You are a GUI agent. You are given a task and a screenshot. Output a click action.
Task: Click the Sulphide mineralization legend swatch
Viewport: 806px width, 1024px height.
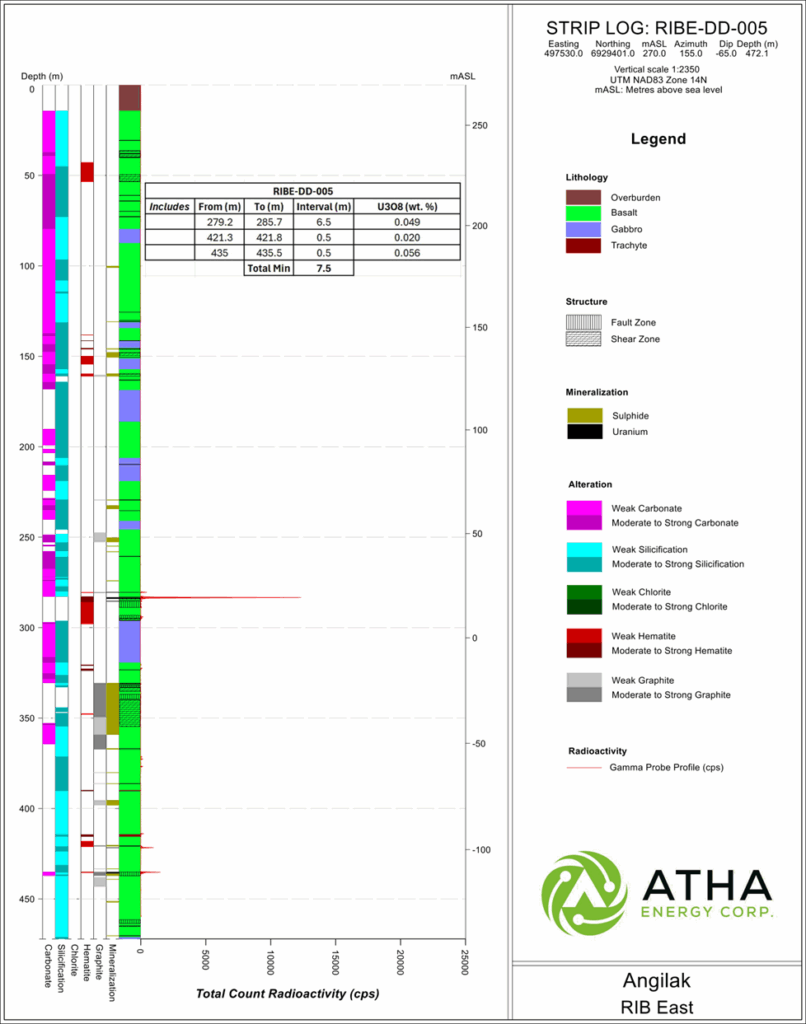pos(584,415)
